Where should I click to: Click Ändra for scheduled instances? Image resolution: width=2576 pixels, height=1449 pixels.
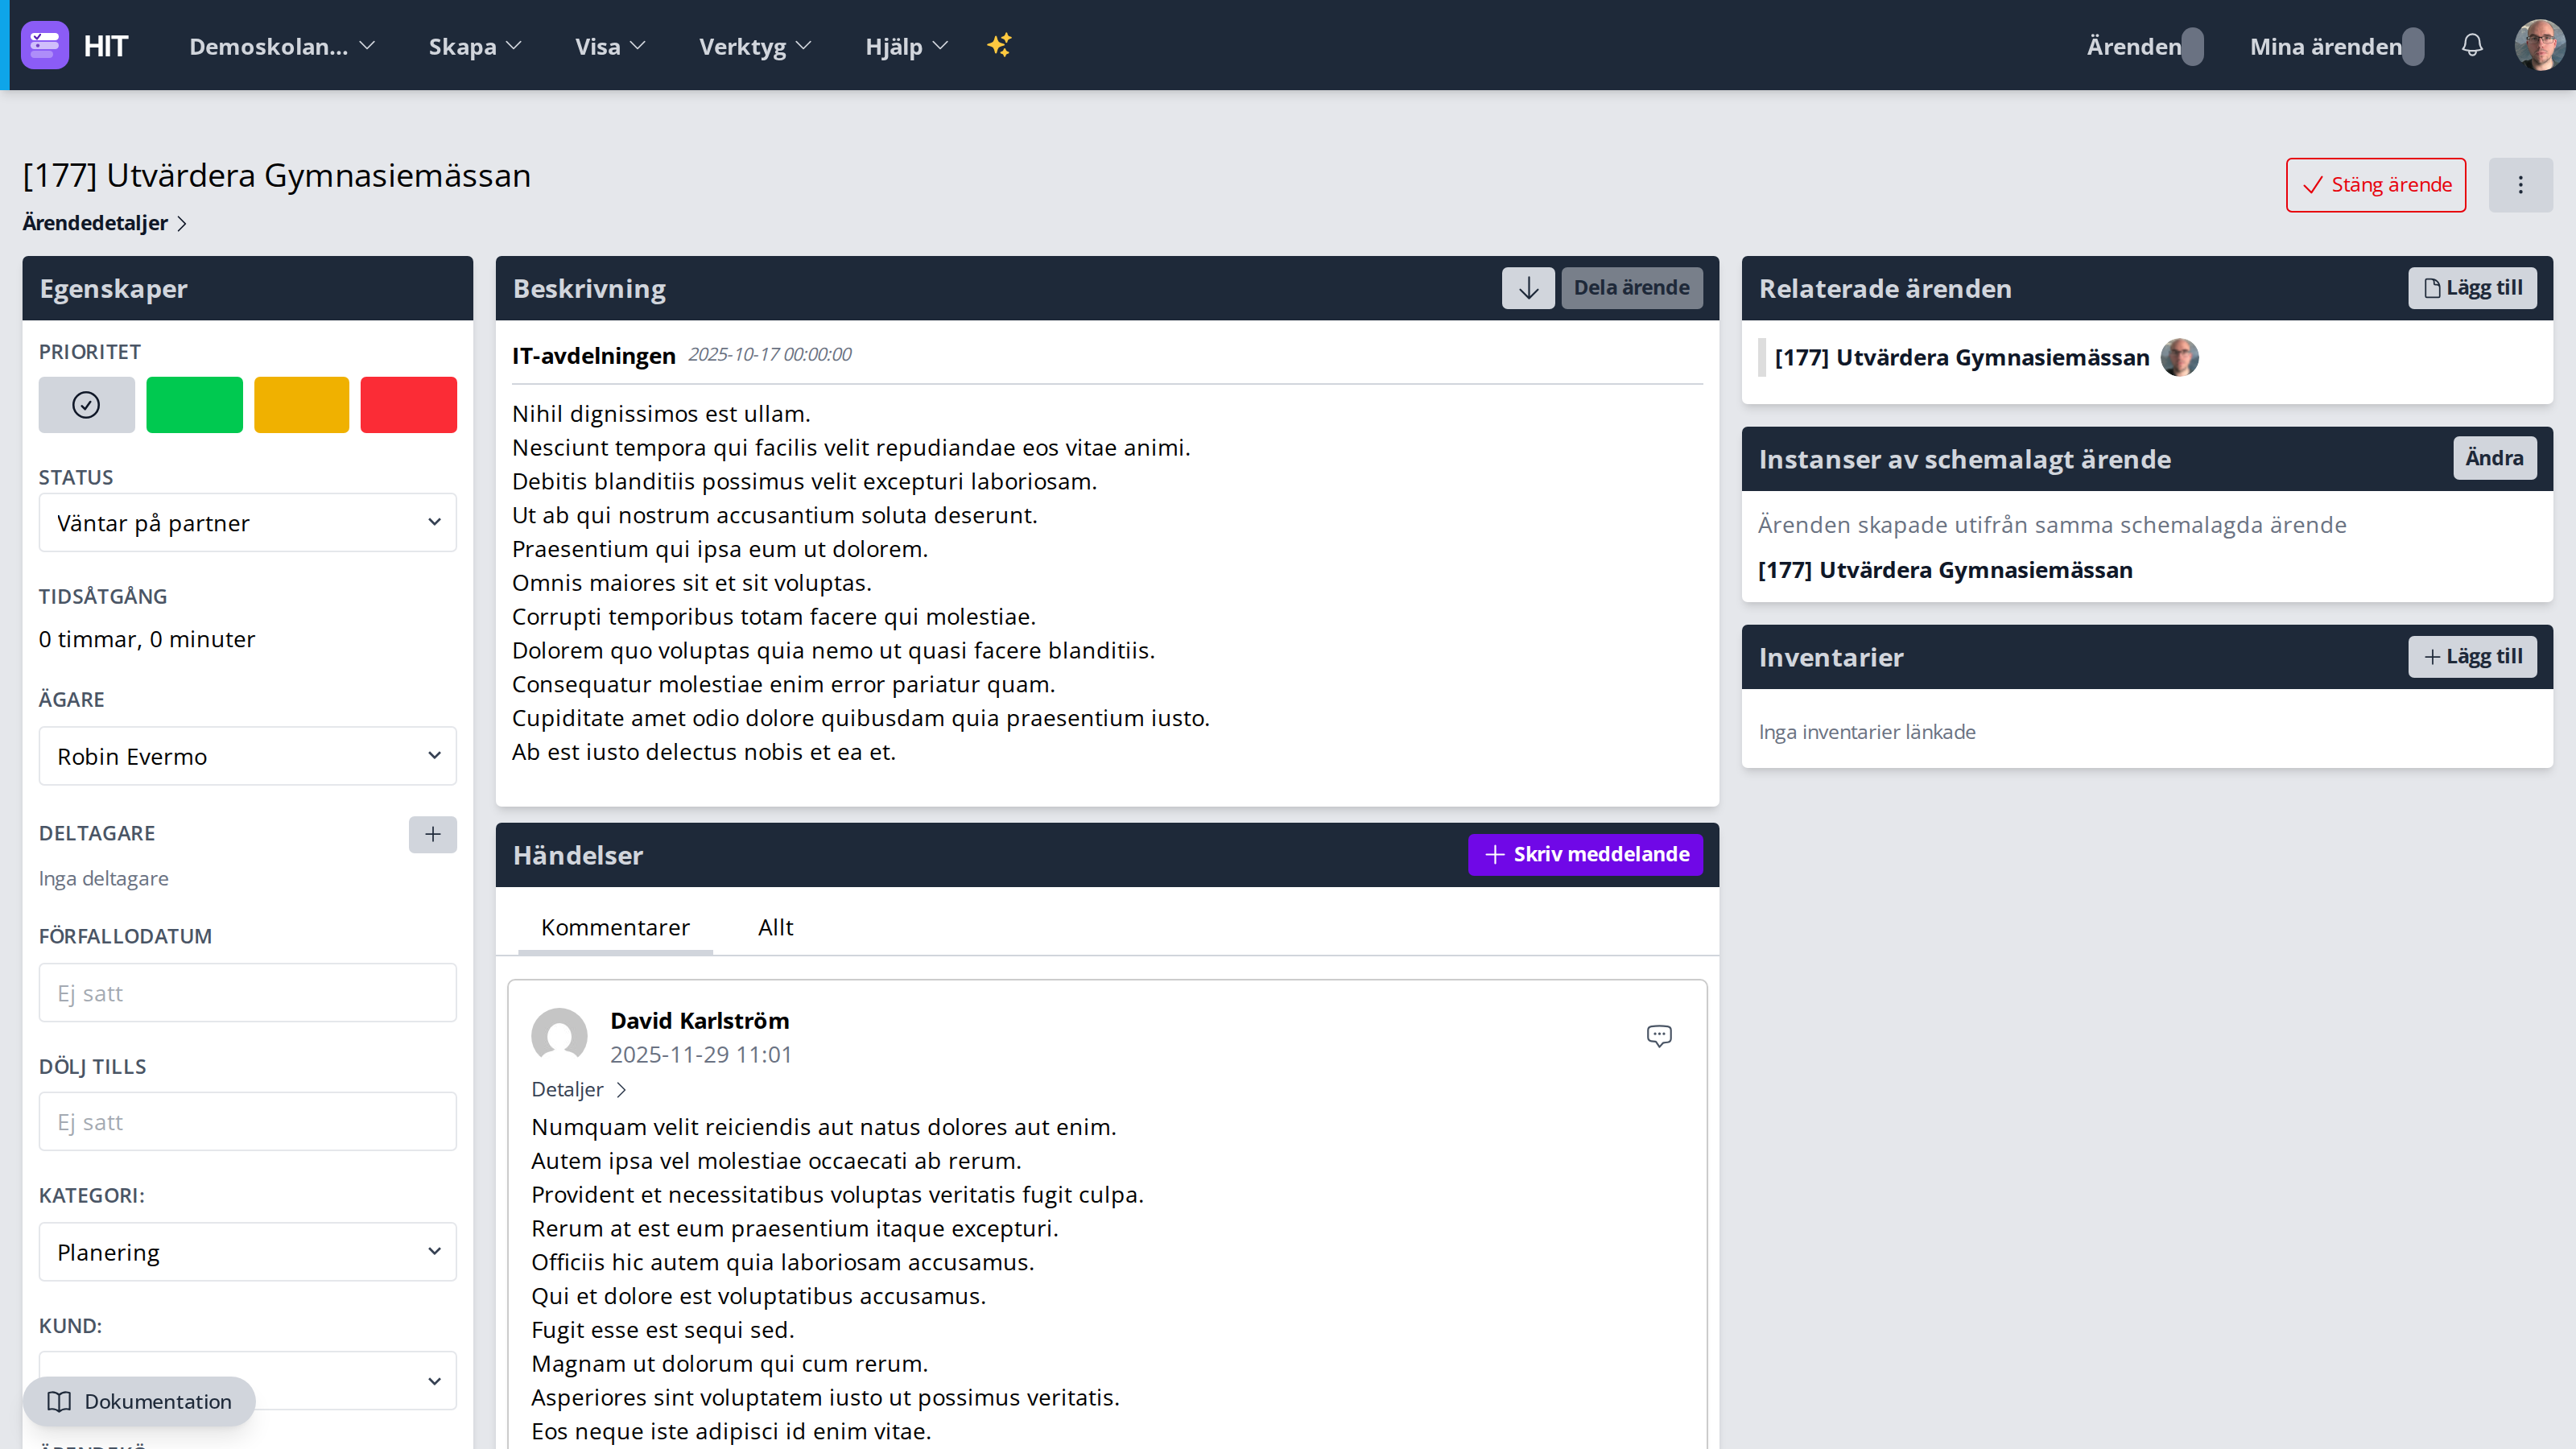coord(2495,458)
